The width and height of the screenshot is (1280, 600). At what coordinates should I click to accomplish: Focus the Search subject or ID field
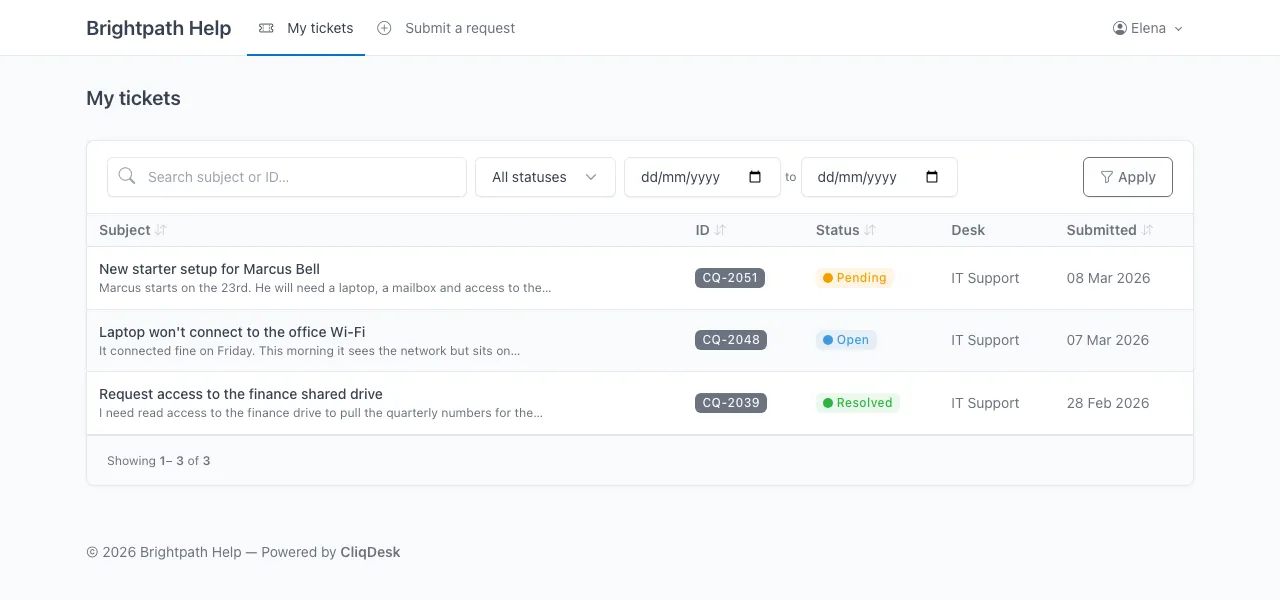(287, 177)
